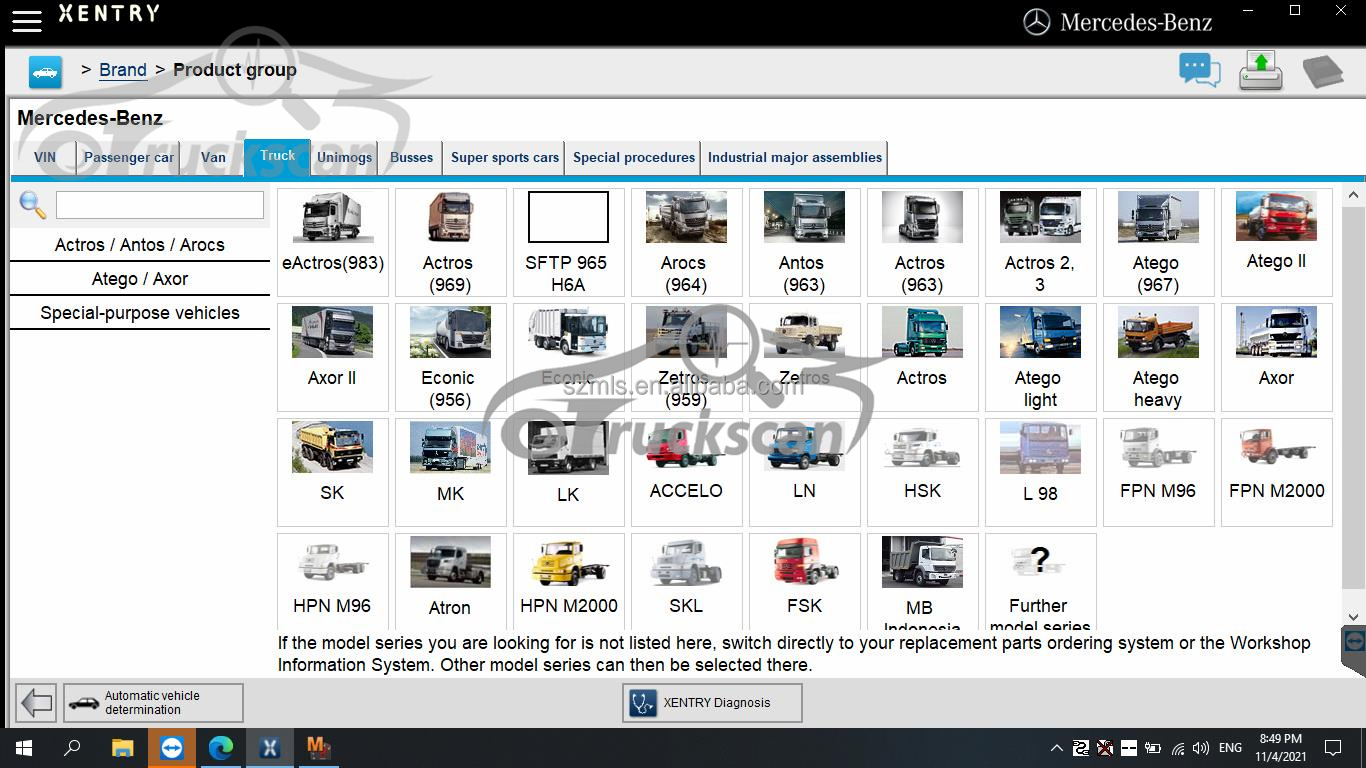This screenshot has width=1366, height=768.
Task: Launch Microsoft Edge from the taskbar
Action: pos(221,748)
